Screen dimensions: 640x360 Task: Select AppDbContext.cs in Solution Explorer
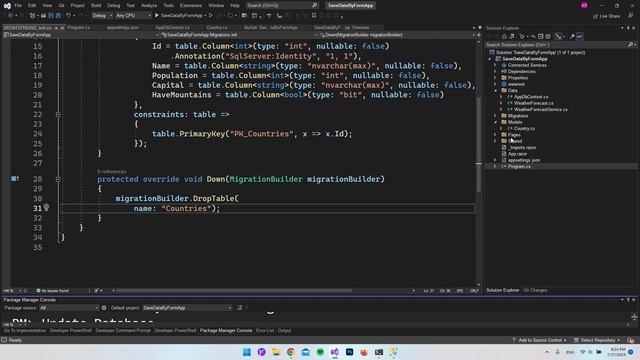tap(531, 97)
